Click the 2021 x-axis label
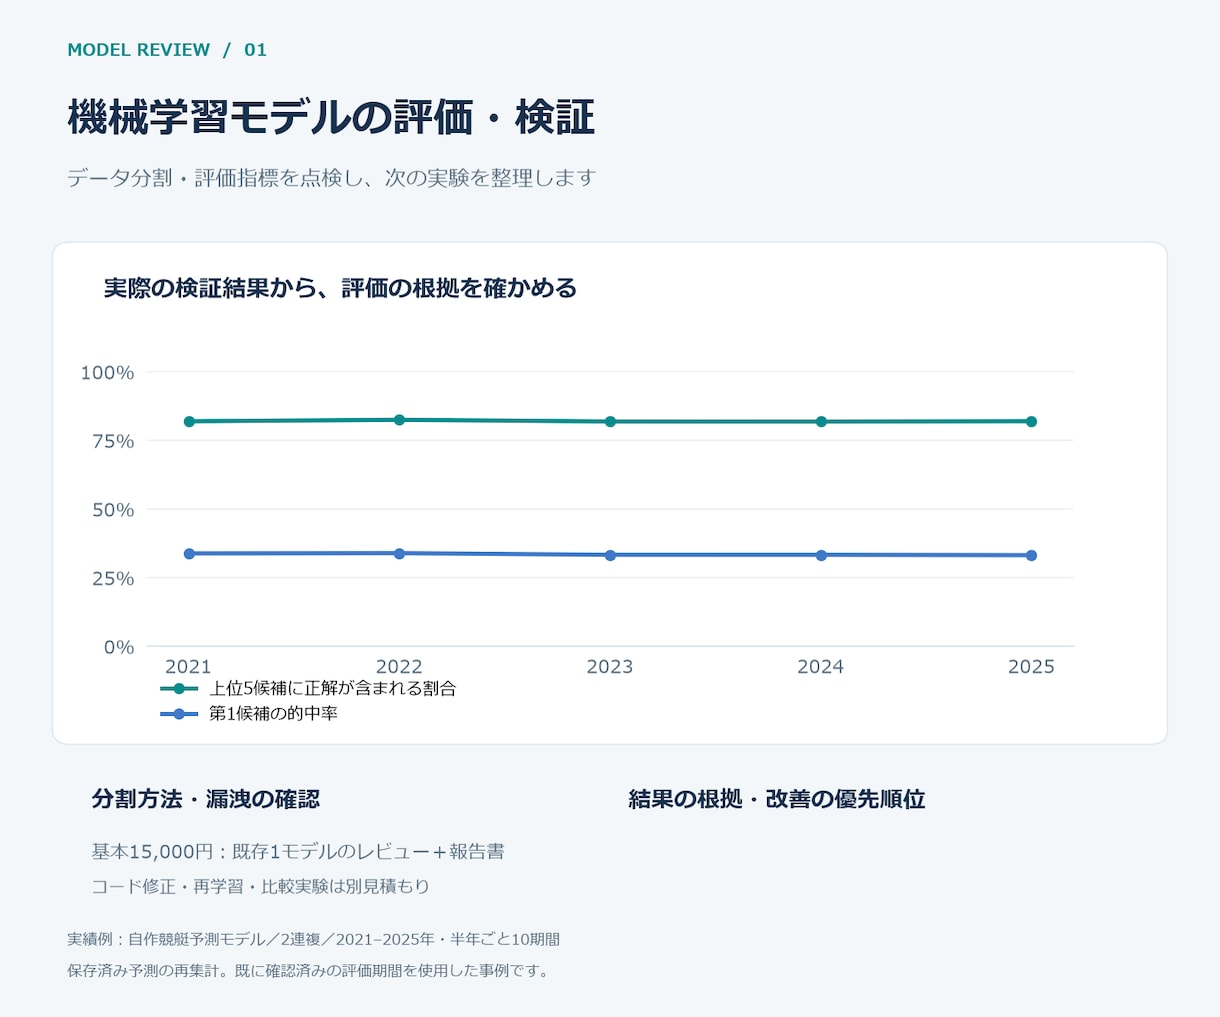The height and width of the screenshot is (1017, 1220). coord(188,667)
